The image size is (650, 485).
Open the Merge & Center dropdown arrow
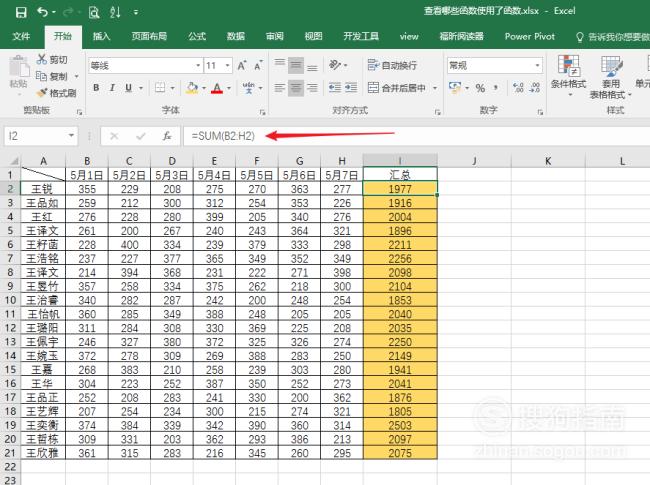pyautogui.click(x=435, y=88)
